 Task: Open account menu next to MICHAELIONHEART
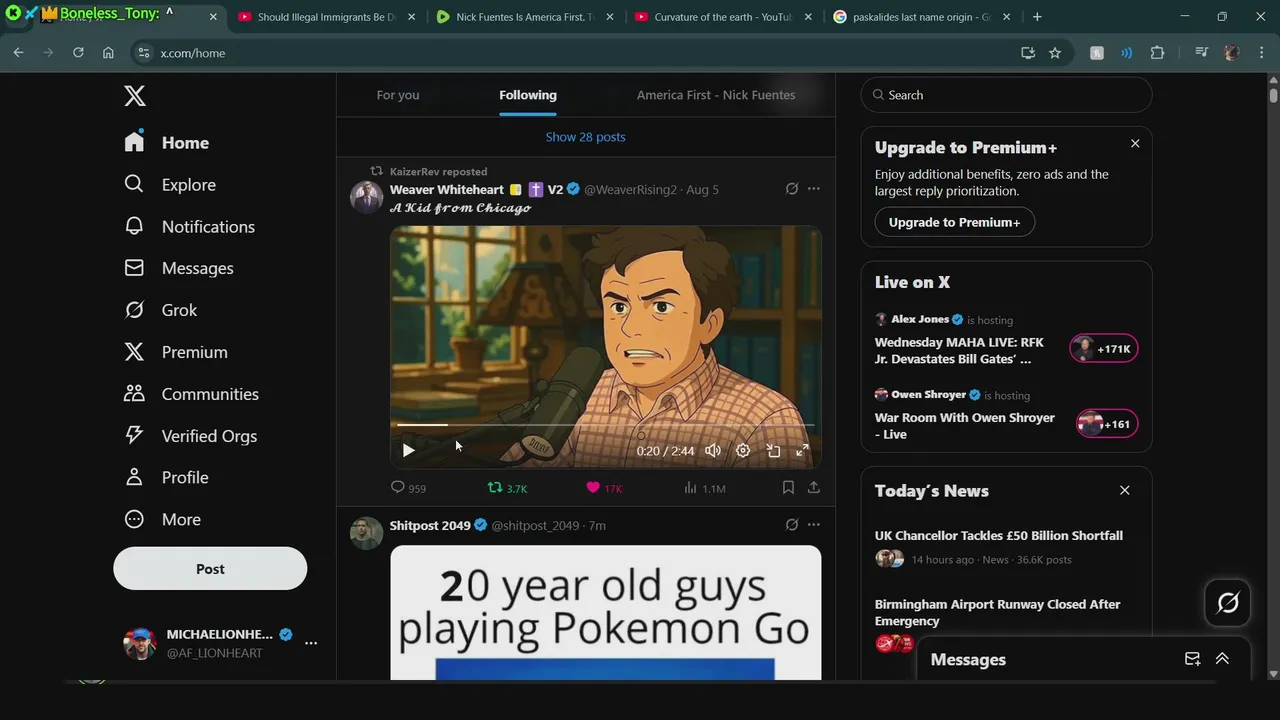311,643
